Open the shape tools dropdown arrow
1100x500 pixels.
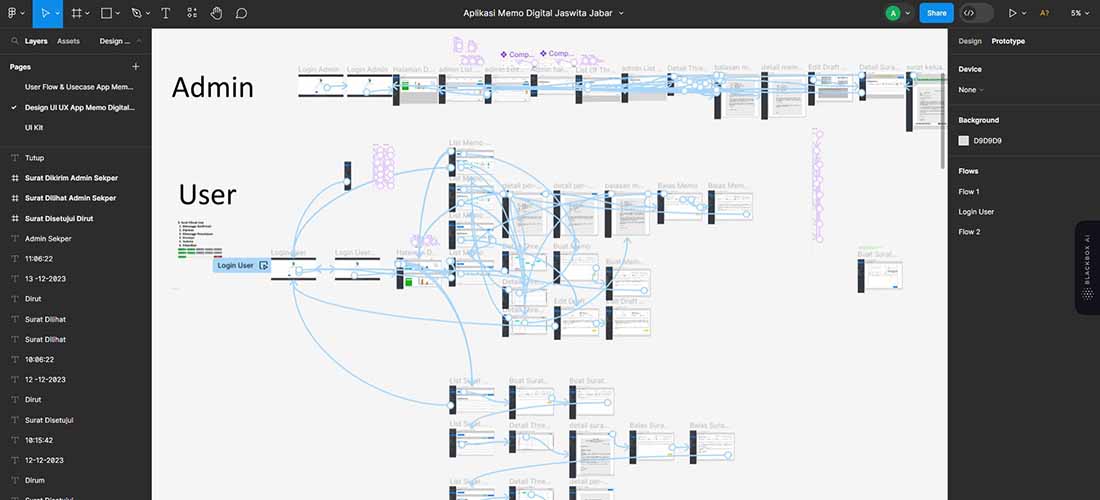[x=118, y=13]
